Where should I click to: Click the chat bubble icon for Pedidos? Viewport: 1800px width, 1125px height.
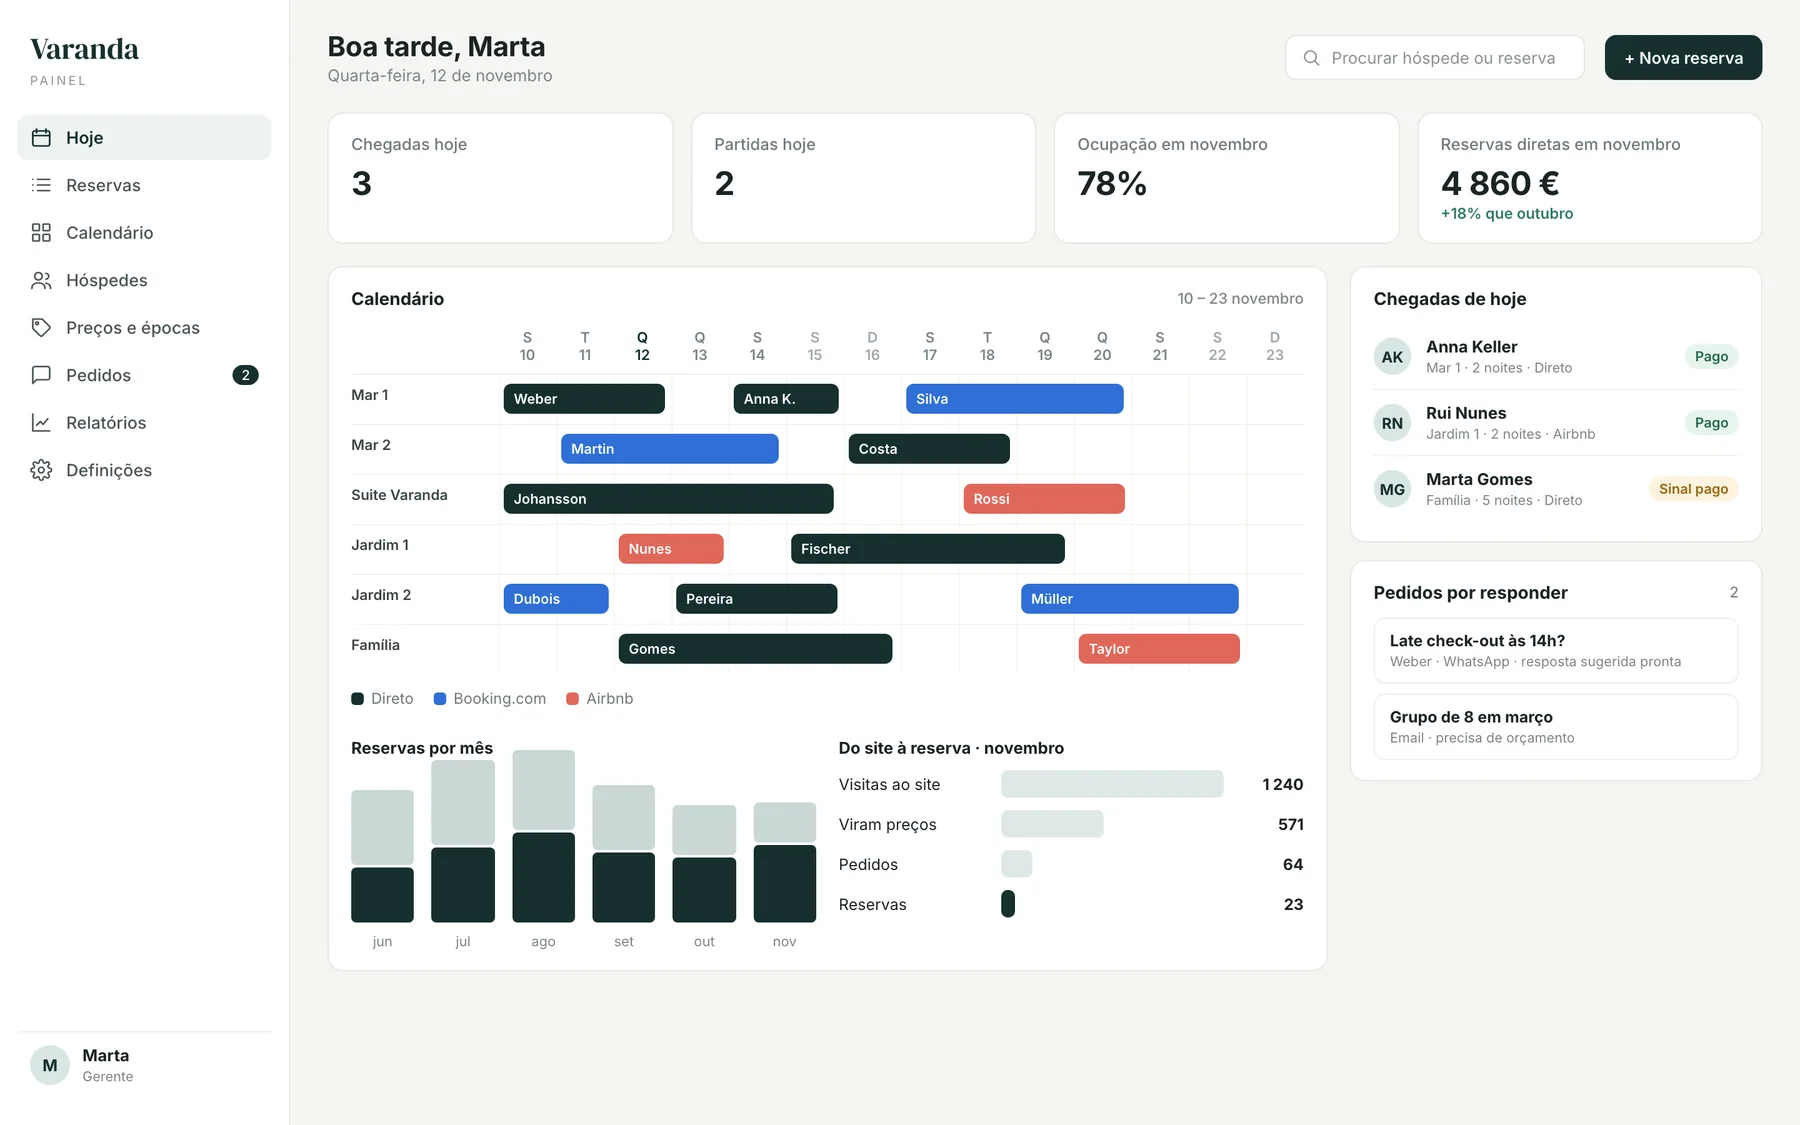pos(41,375)
